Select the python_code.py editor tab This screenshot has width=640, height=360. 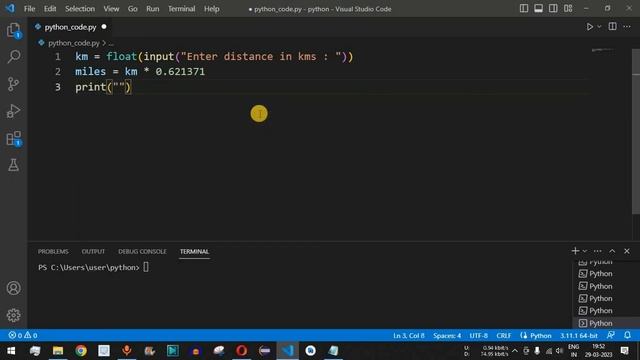click(x=70, y=27)
